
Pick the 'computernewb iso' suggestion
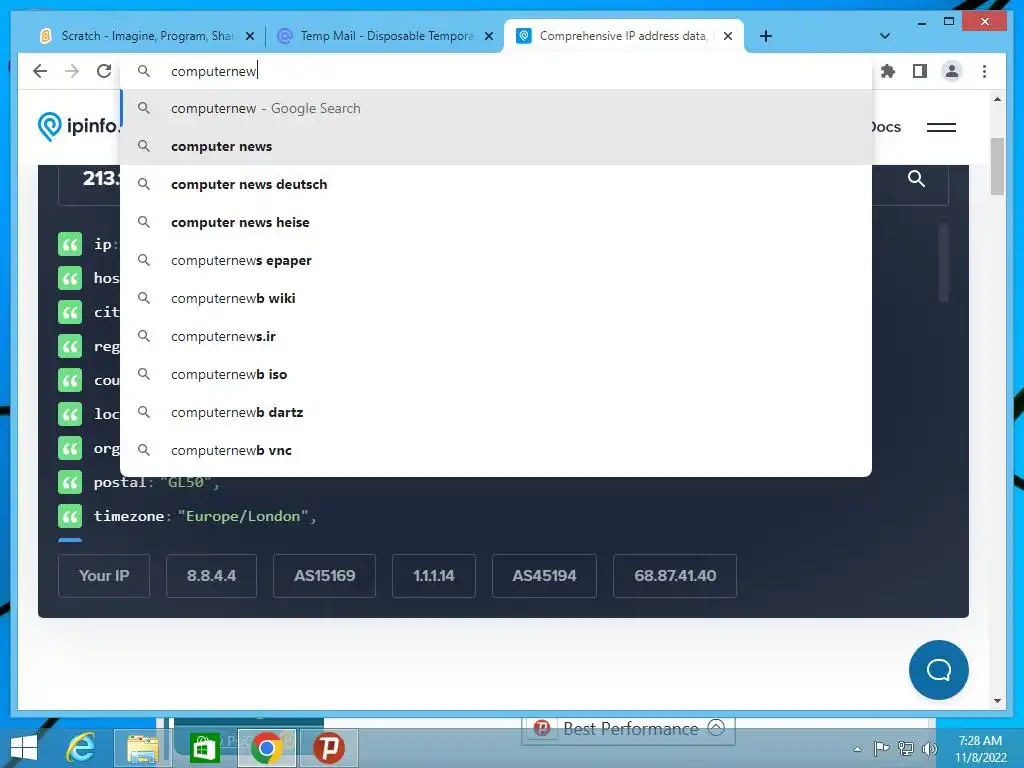pyautogui.click(x=496, y=374)
